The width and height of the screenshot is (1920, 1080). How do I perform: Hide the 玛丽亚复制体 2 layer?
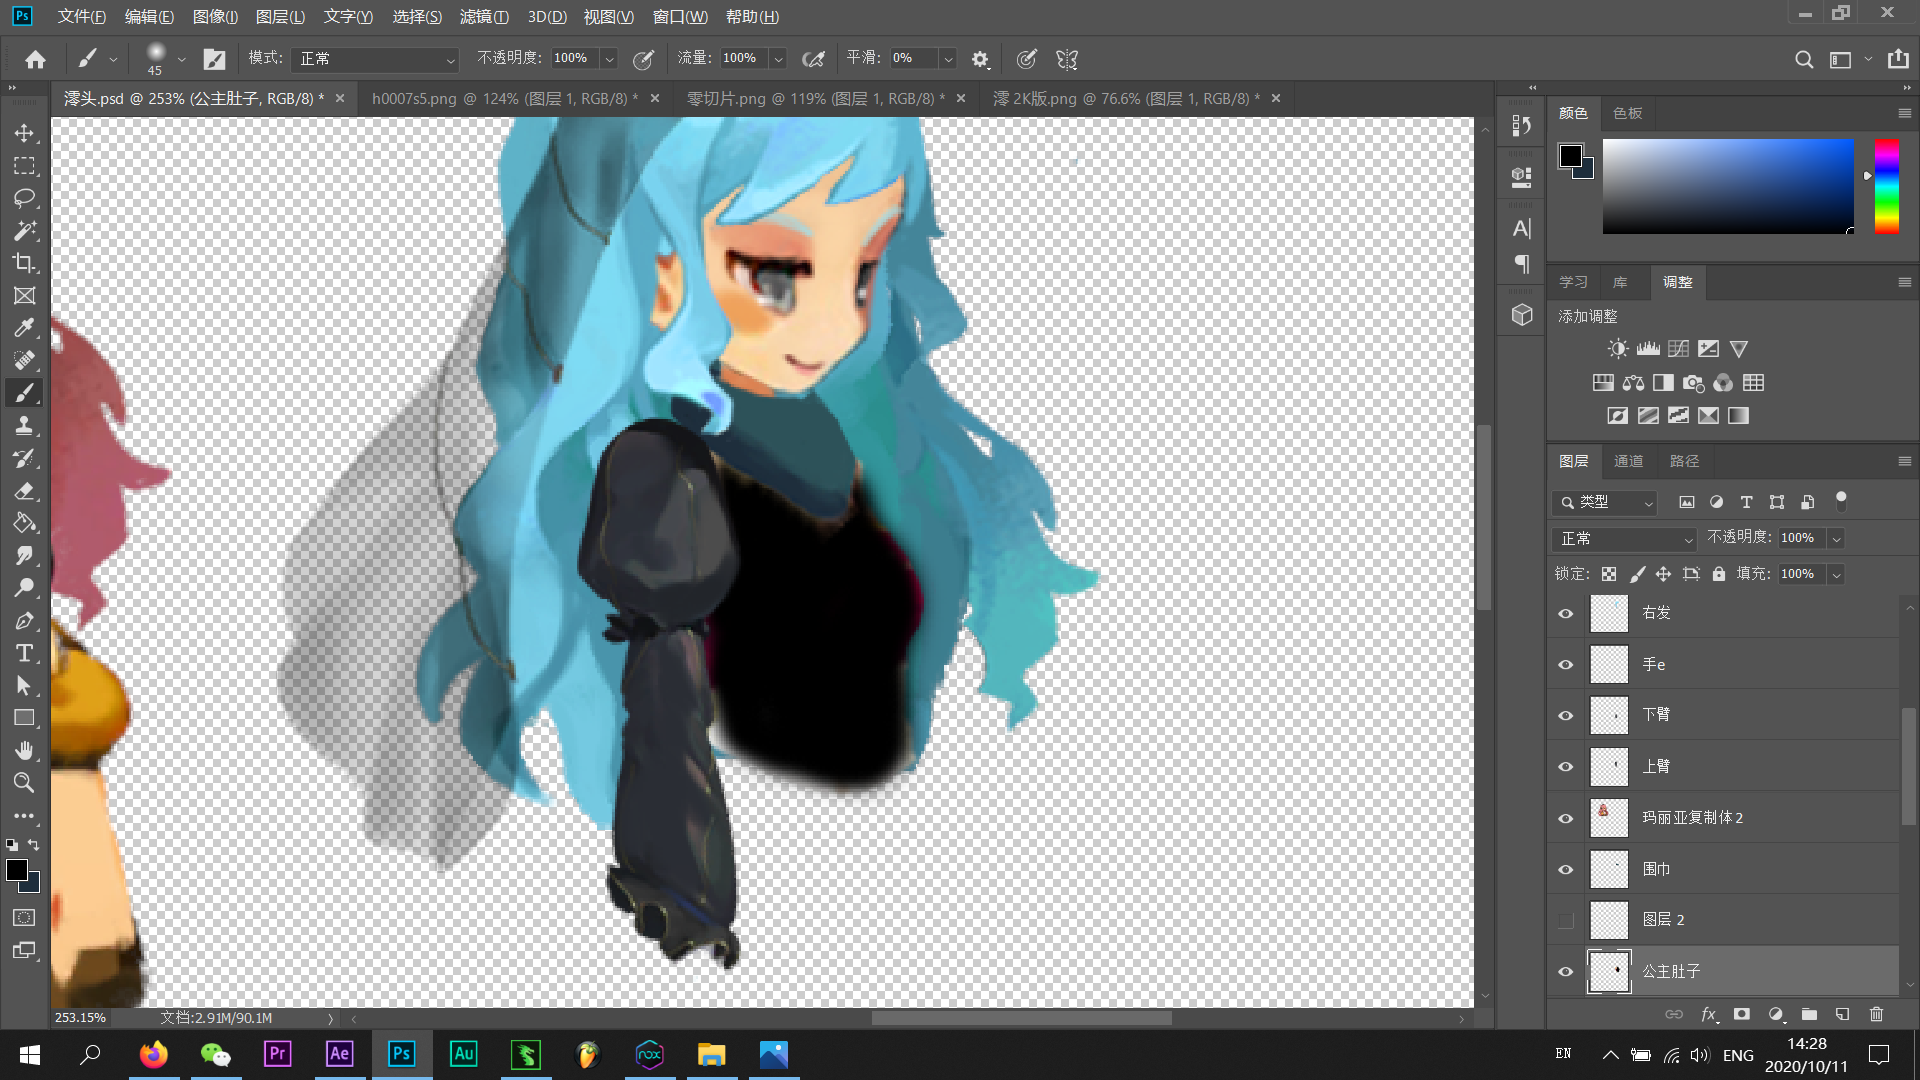click(1566, 819)
